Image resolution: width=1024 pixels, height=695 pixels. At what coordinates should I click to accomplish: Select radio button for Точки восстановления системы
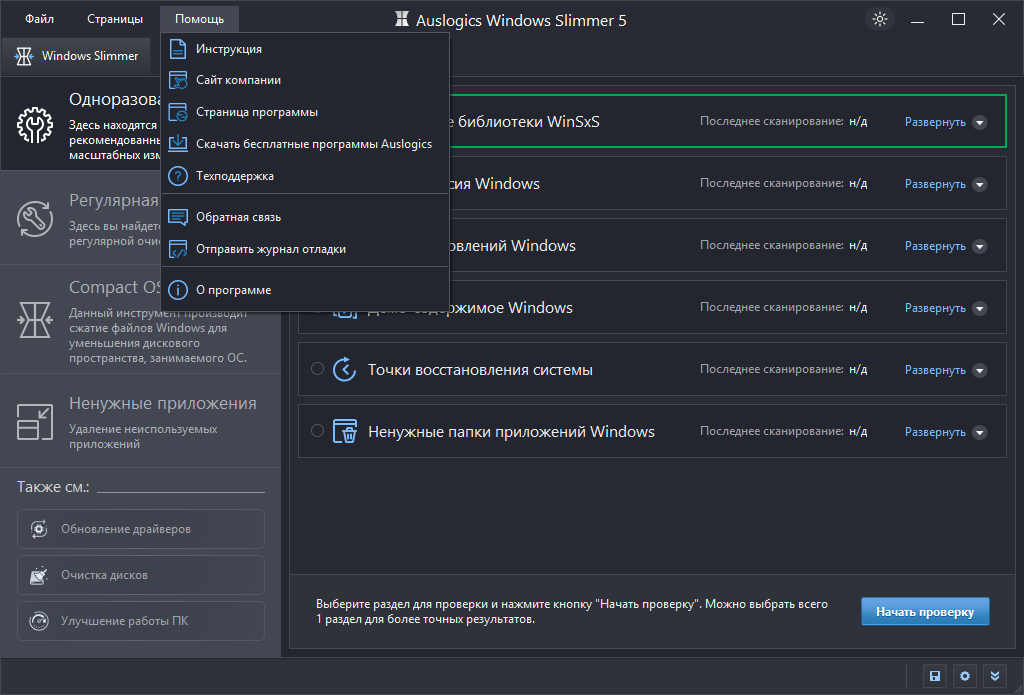click(317, 369)
